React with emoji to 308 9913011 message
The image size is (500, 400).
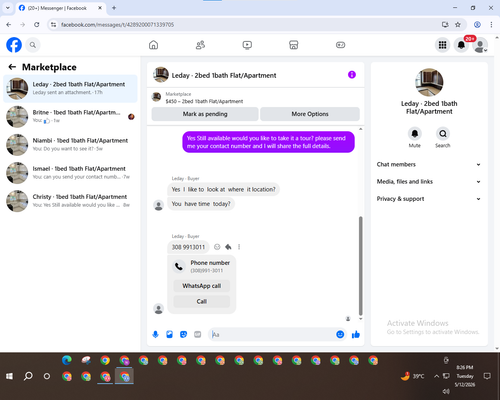coord(217,247)
